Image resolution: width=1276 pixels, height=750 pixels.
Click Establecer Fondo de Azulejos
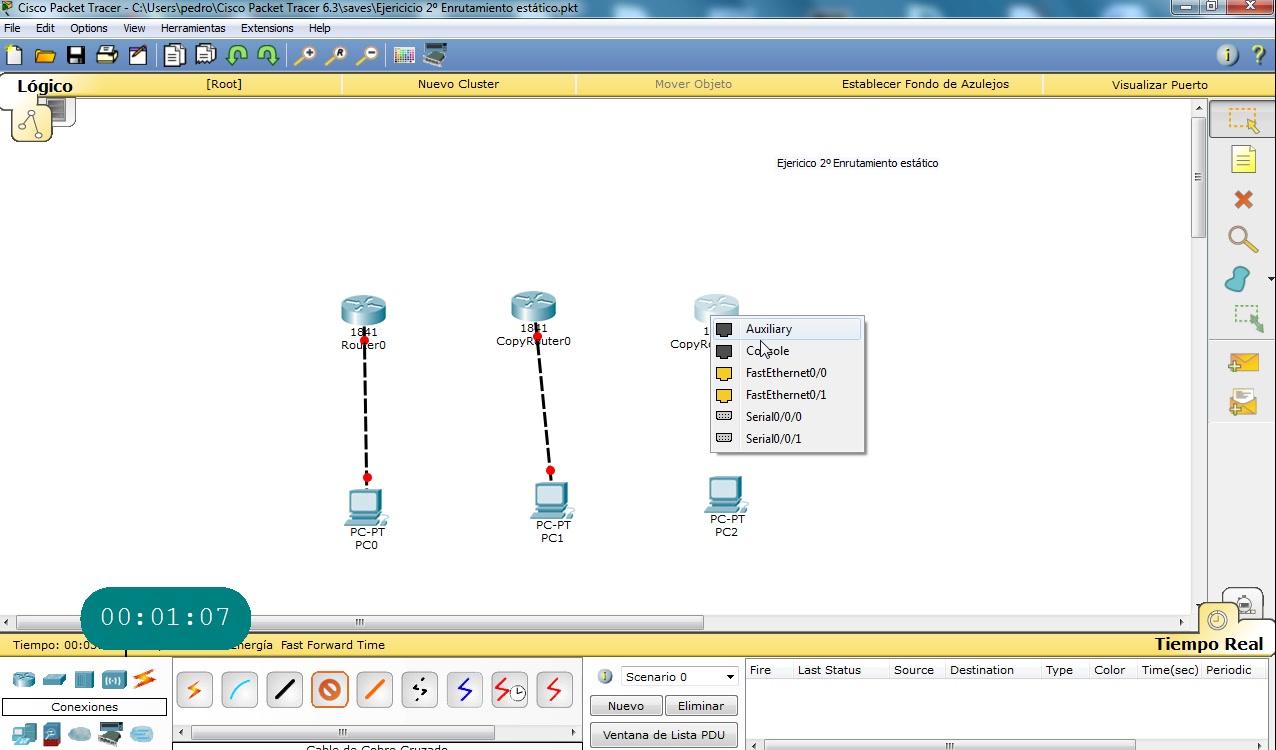[x=925, y=84]
